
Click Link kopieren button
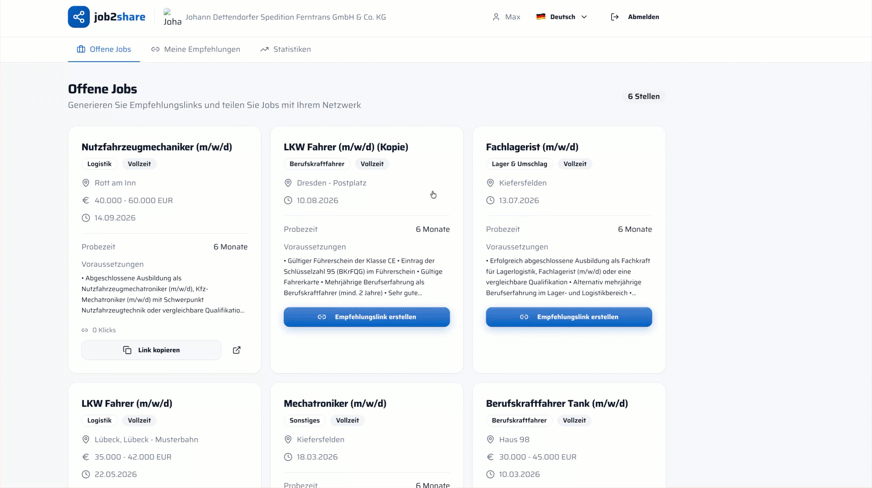pos(151,350)
